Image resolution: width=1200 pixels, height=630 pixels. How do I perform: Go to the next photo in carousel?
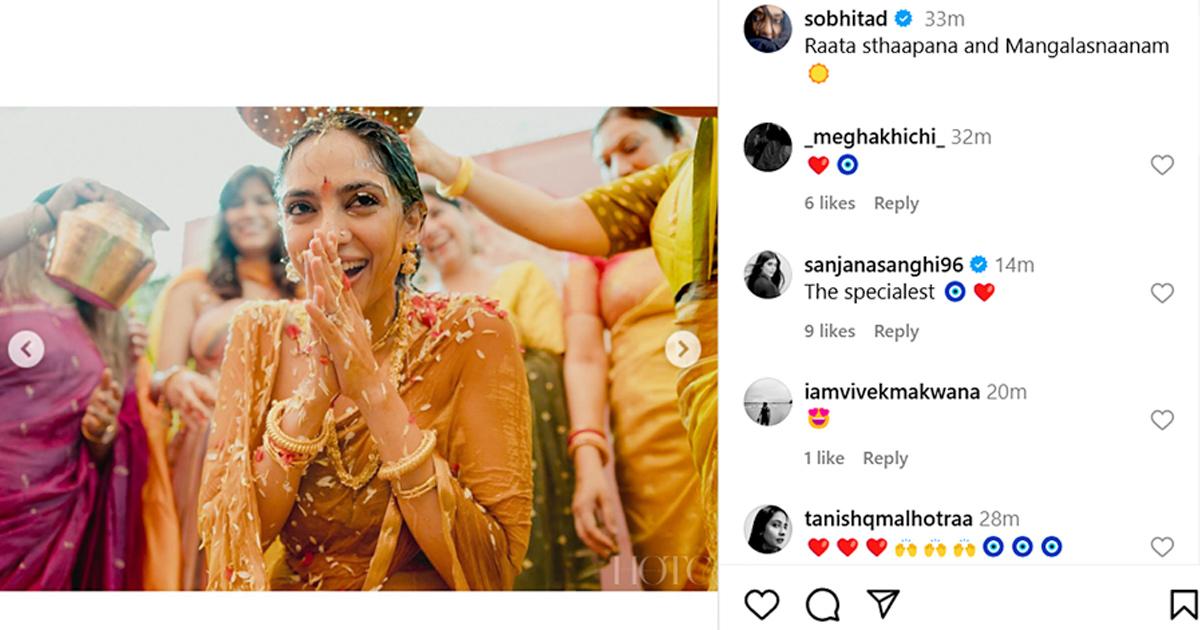pos(683,349)
